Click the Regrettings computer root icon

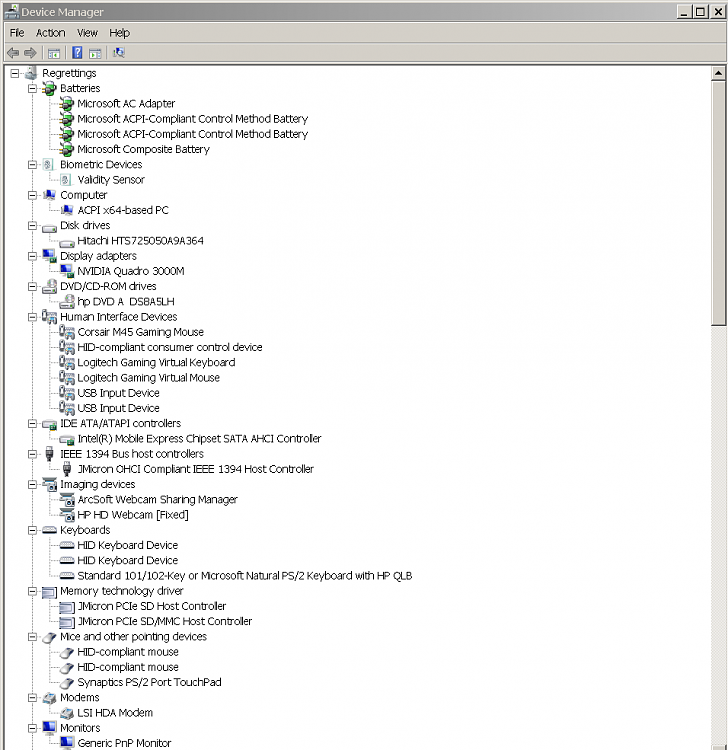(x=31, y=73)
